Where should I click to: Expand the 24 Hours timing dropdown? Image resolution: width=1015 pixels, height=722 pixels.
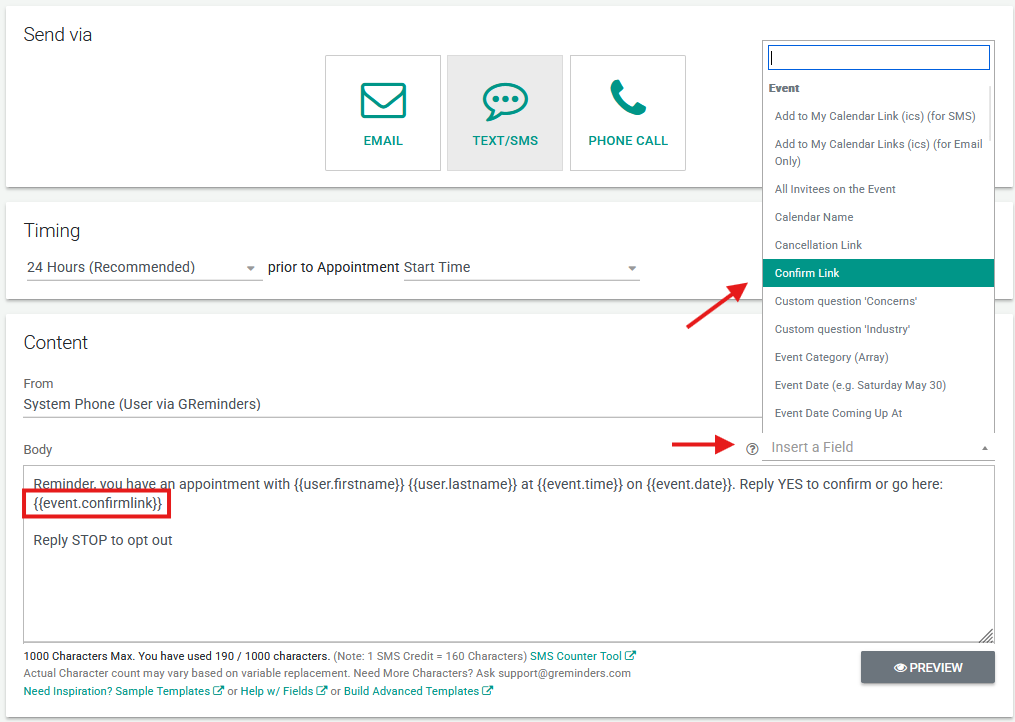[142, 268]
